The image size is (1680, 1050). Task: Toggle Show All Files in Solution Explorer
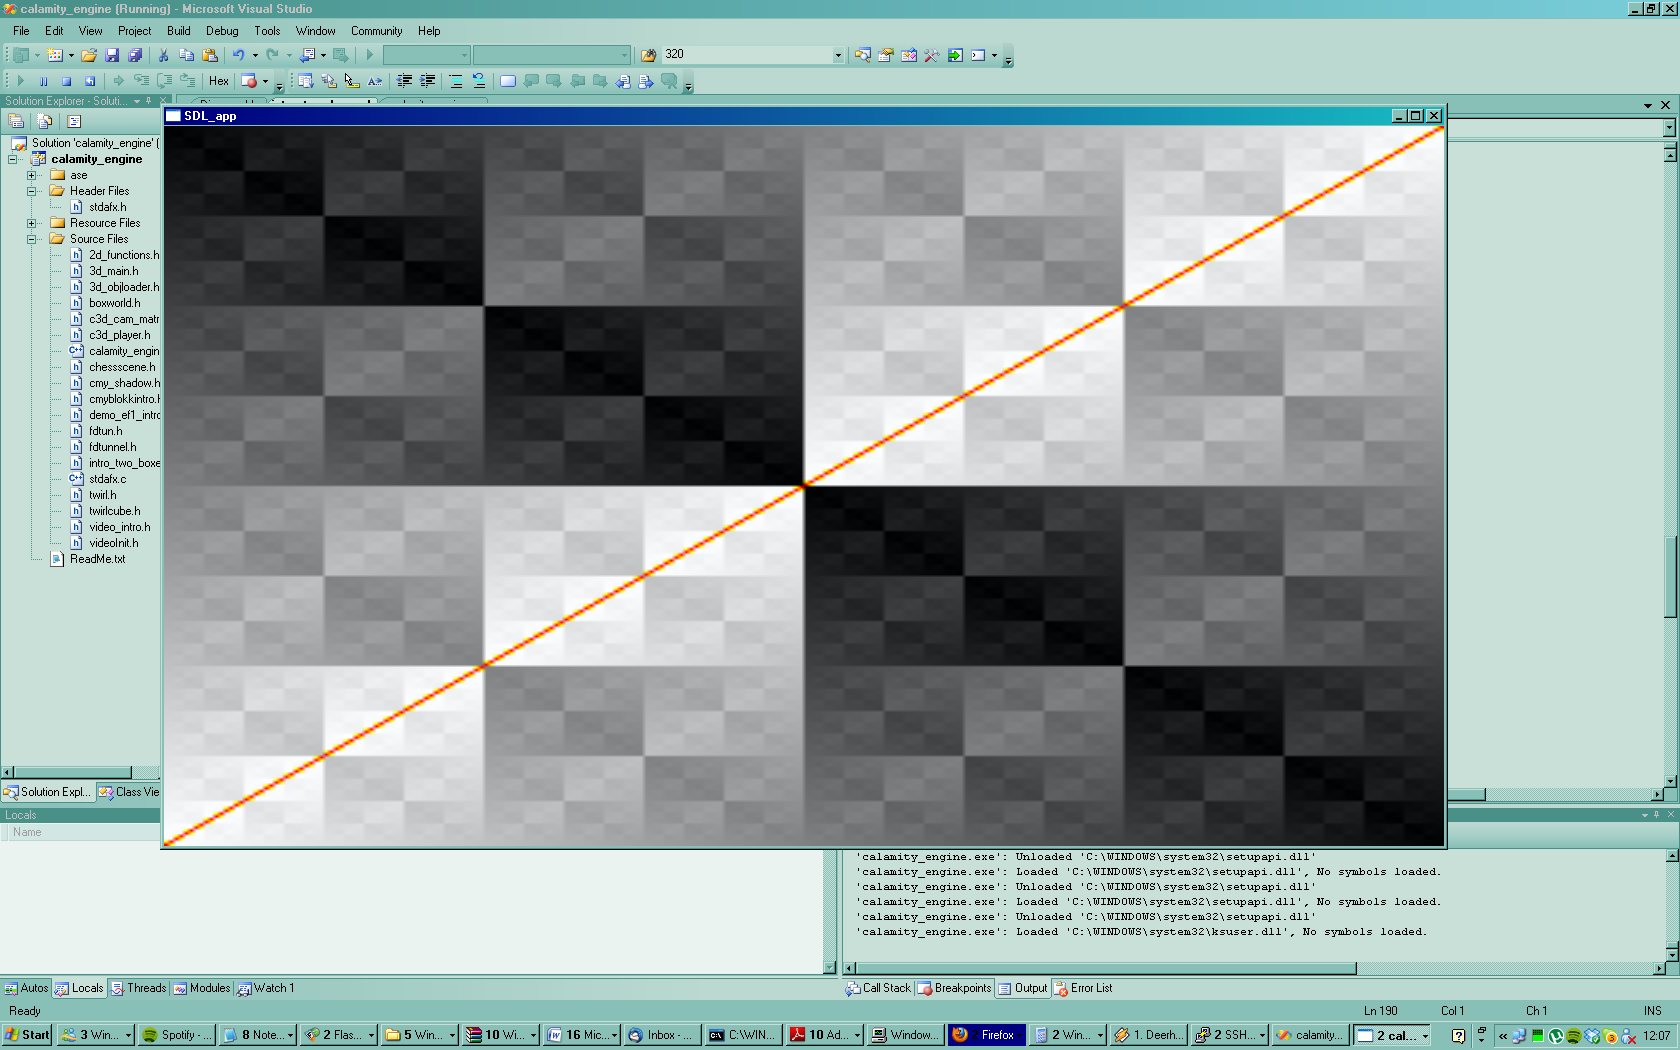click(44, 121)
